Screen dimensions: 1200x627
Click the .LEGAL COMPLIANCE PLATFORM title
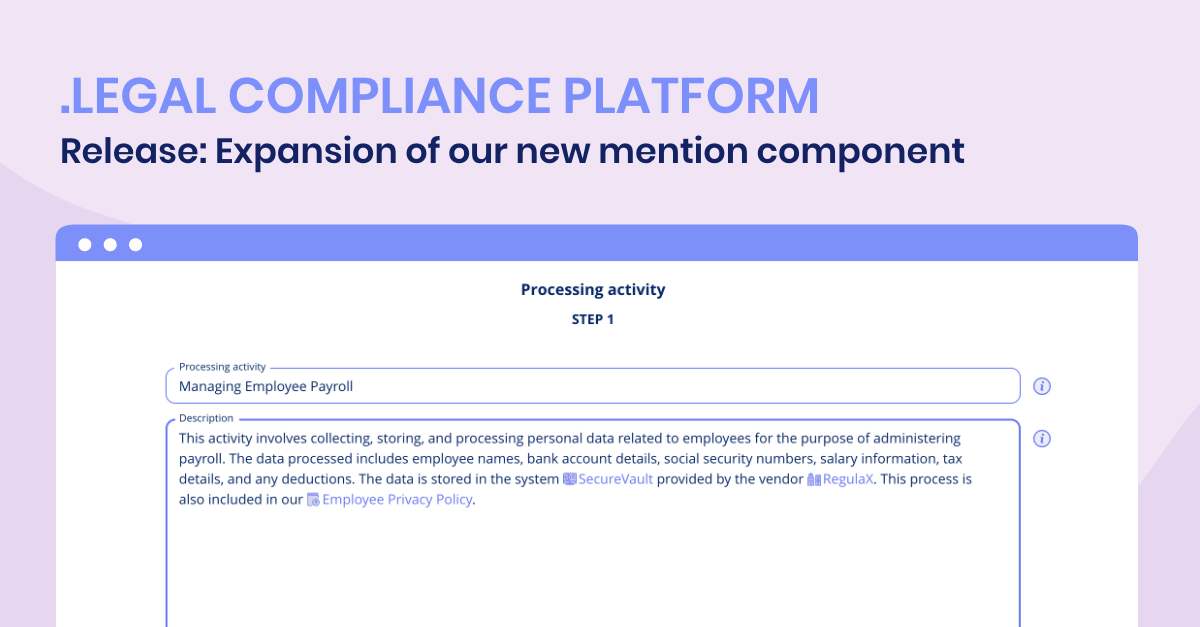coord(440,96)
